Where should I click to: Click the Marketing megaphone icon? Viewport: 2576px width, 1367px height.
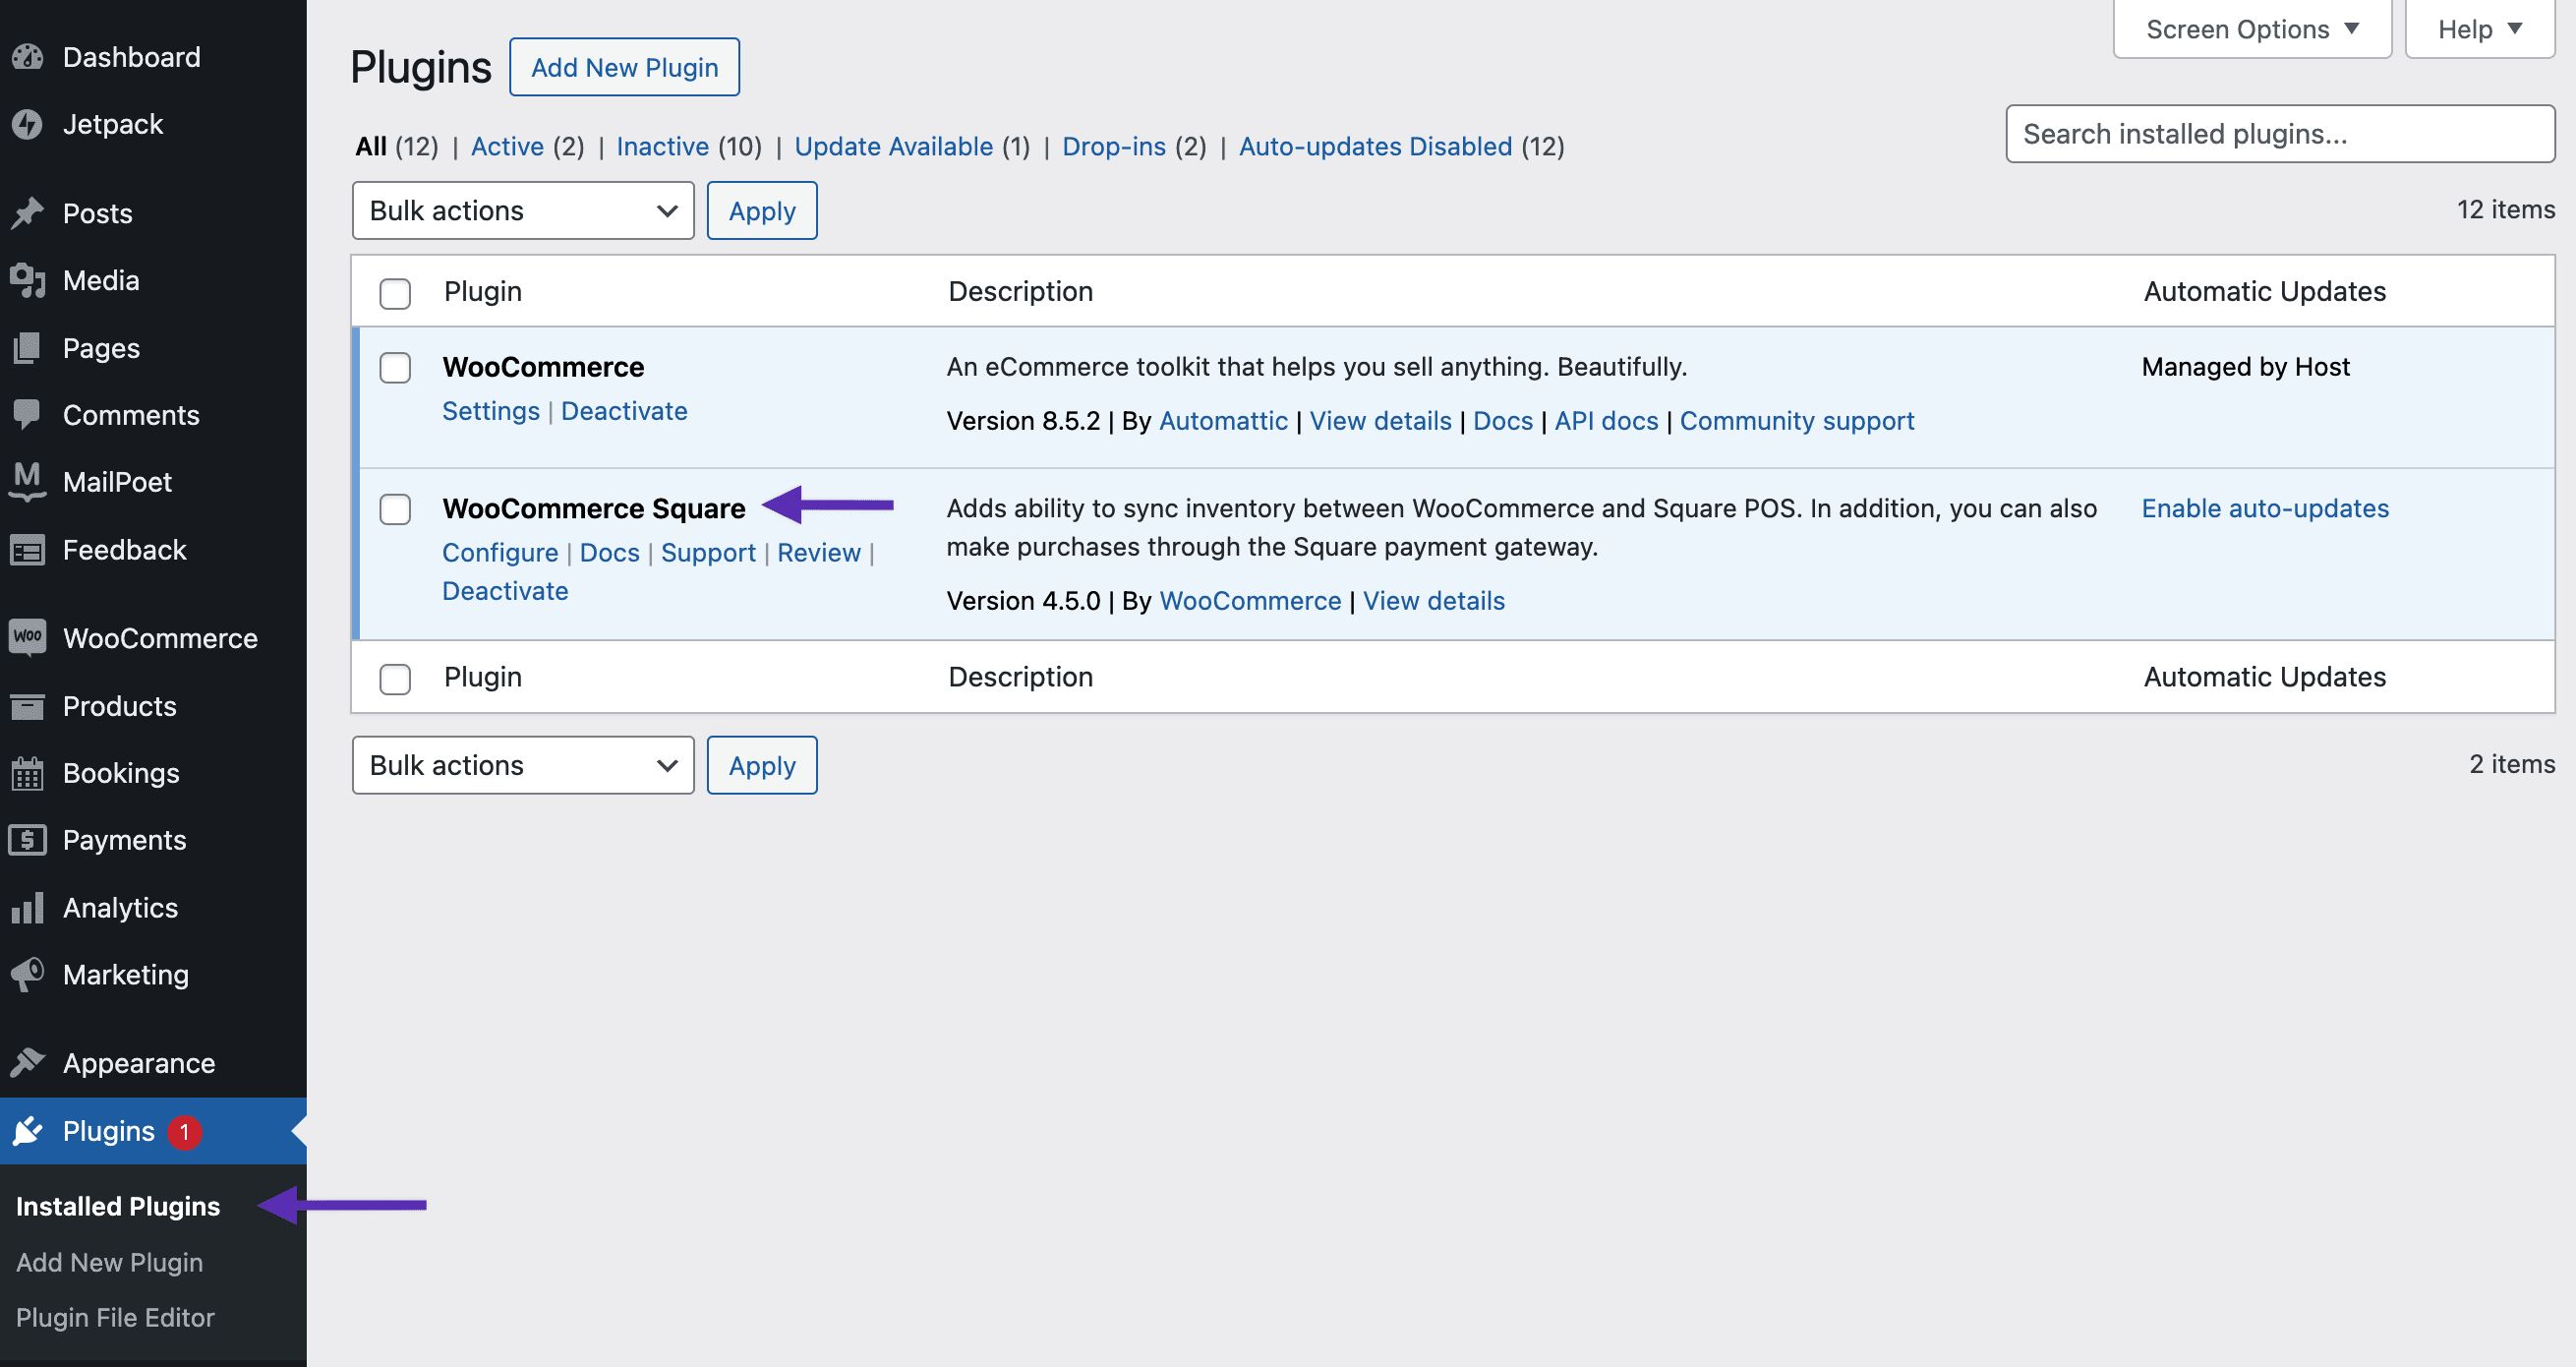28,974
